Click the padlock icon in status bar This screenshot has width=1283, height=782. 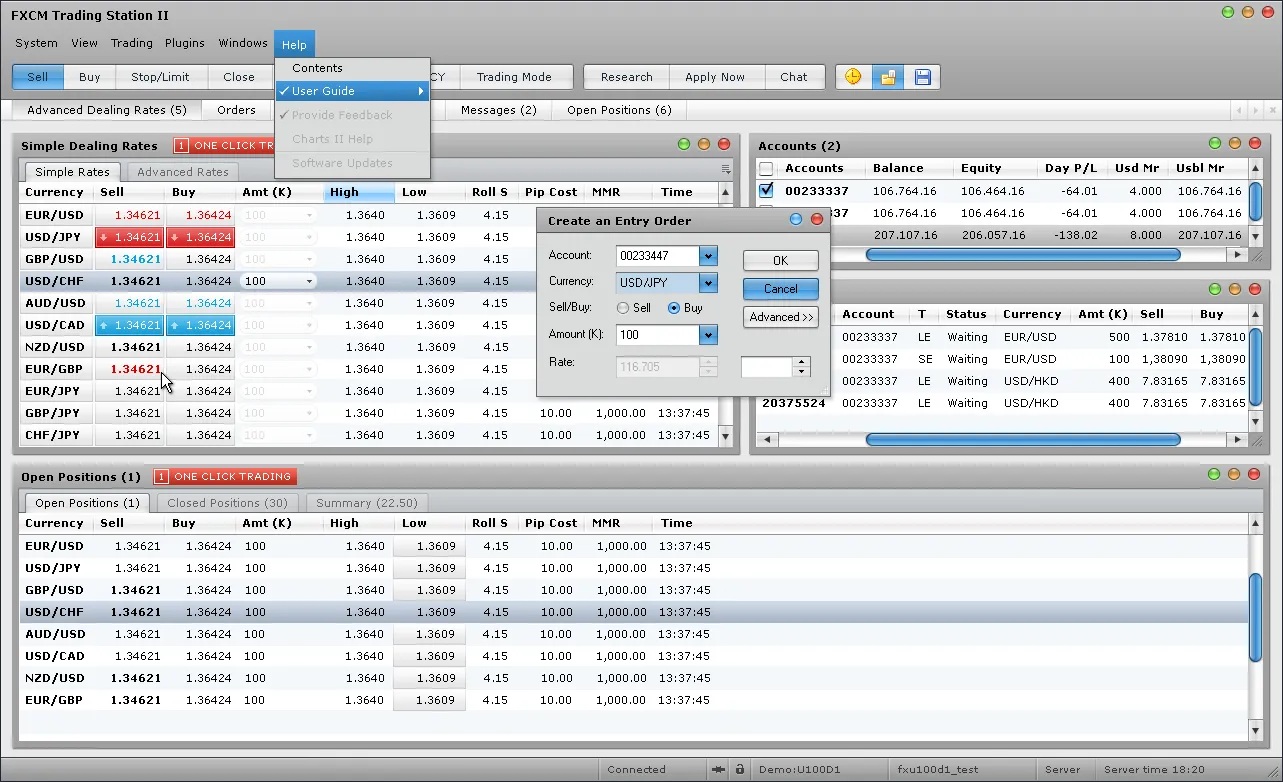click(739, 769)
